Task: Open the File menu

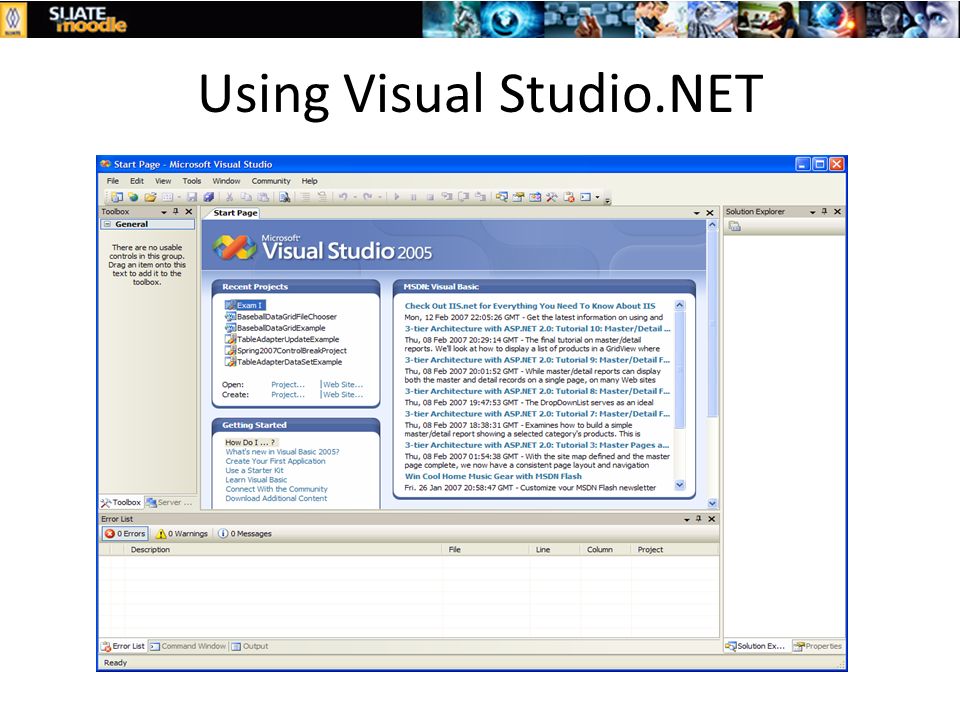Action: pos(113,181)
